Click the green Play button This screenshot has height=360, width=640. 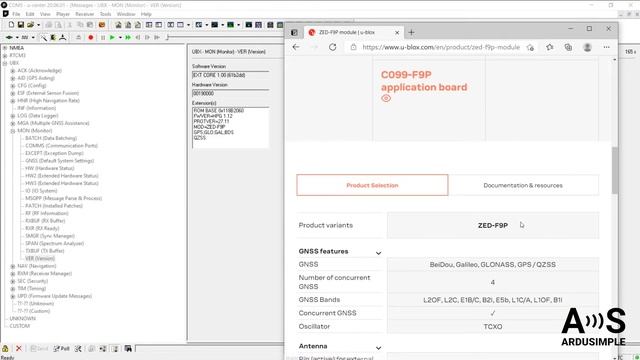click(x=112, y=38)
